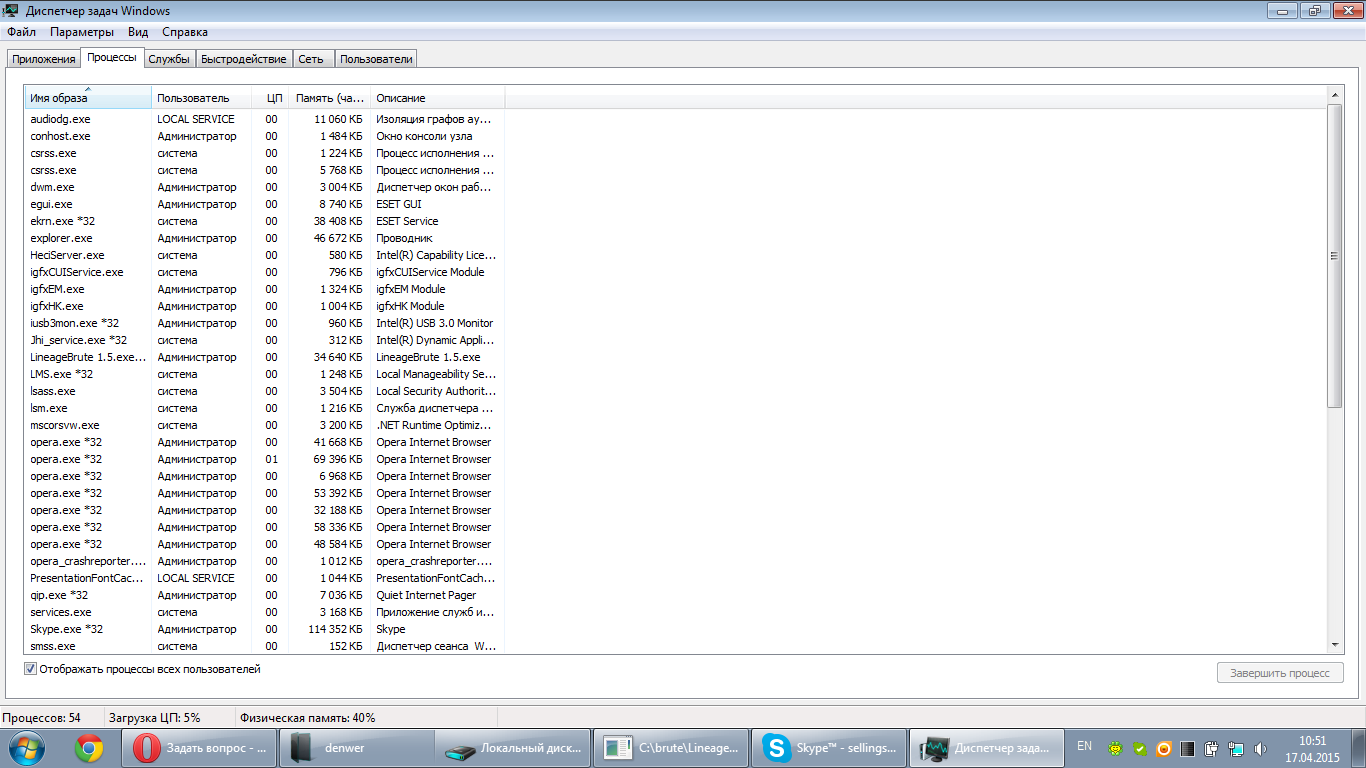Open the network connection tray icon
Viewport: 1366px width, 768px height.
point(1236,747)
